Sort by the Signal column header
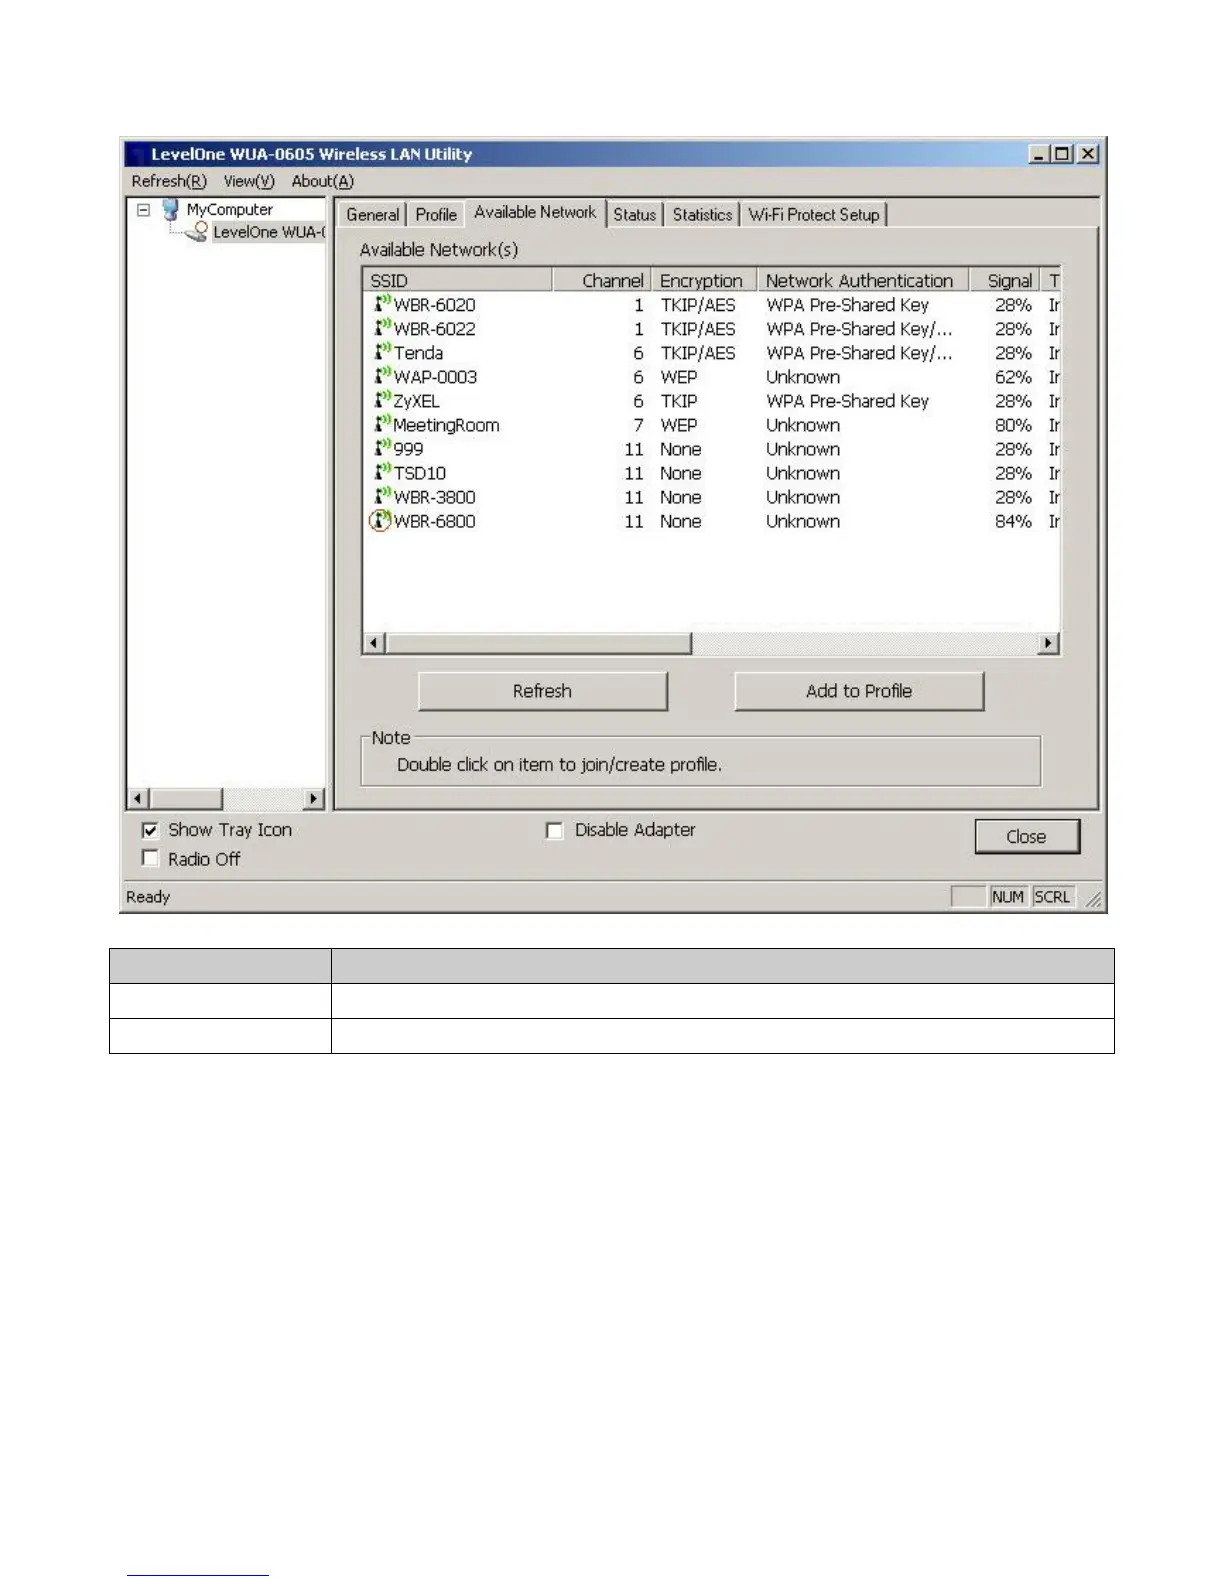The image size is (1224, 1584). [1005, 280]
